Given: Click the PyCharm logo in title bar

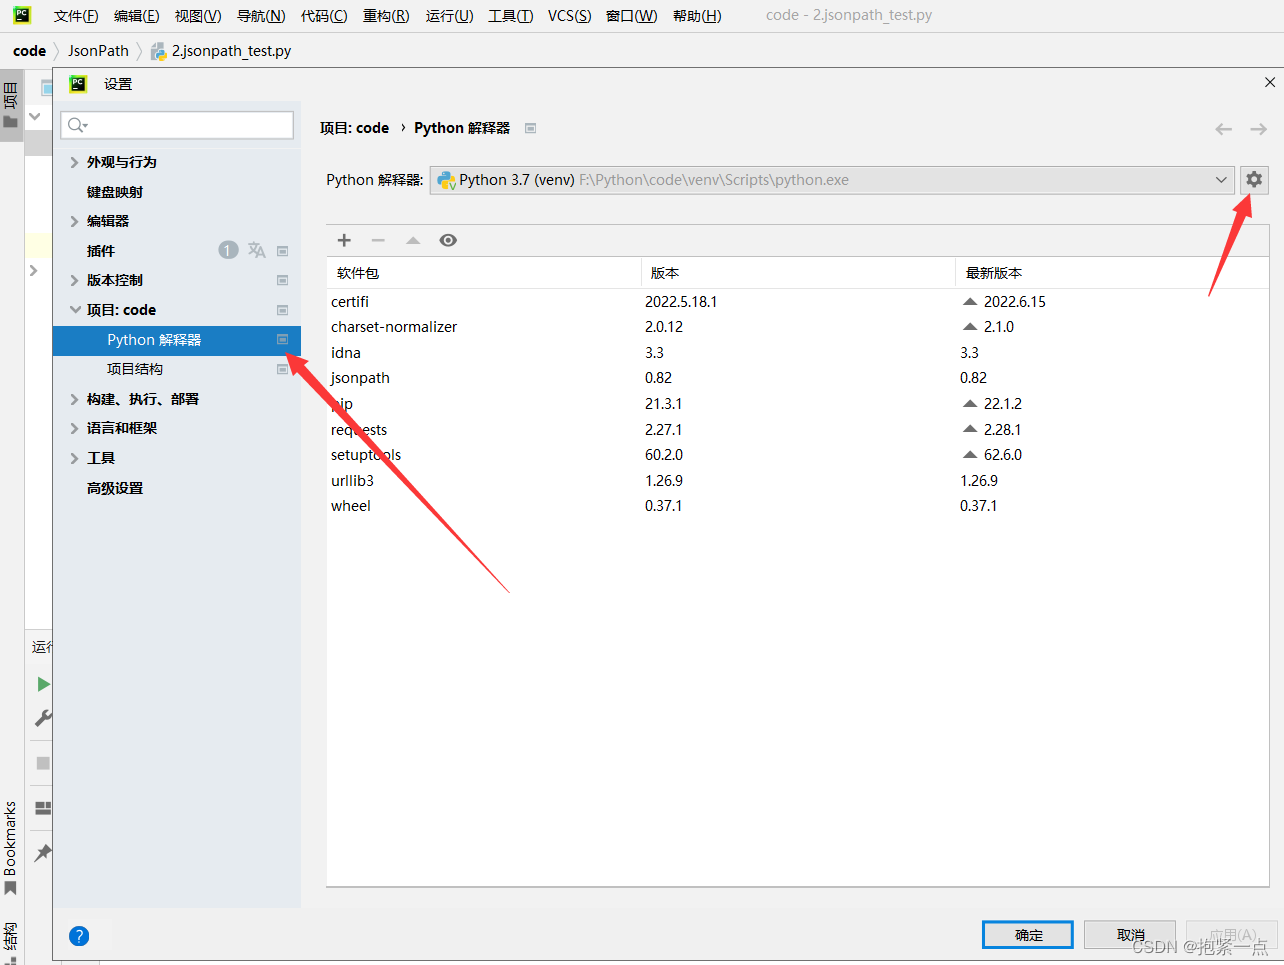Looking at the screenshot, I should (x=22, y=15).
